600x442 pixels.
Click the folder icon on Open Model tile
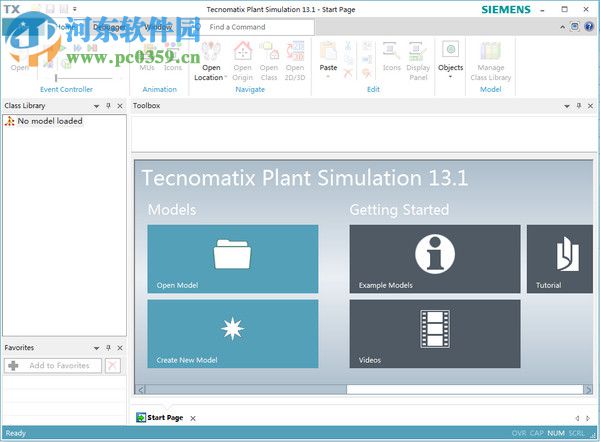[232, 254]
